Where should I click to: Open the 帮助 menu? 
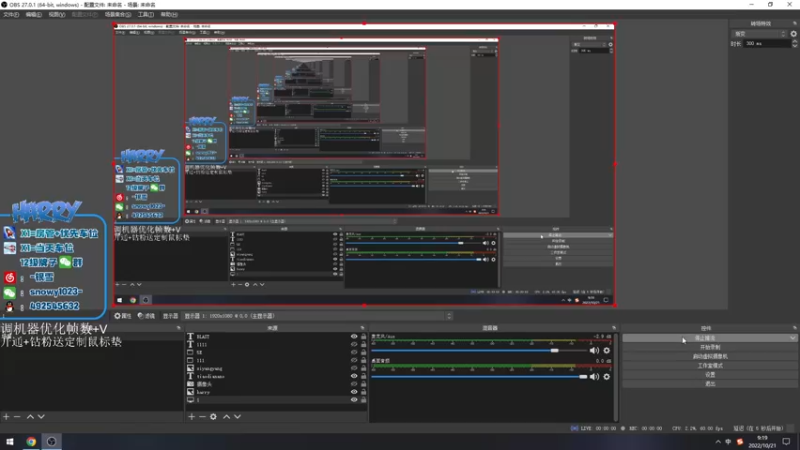(169, 14)
